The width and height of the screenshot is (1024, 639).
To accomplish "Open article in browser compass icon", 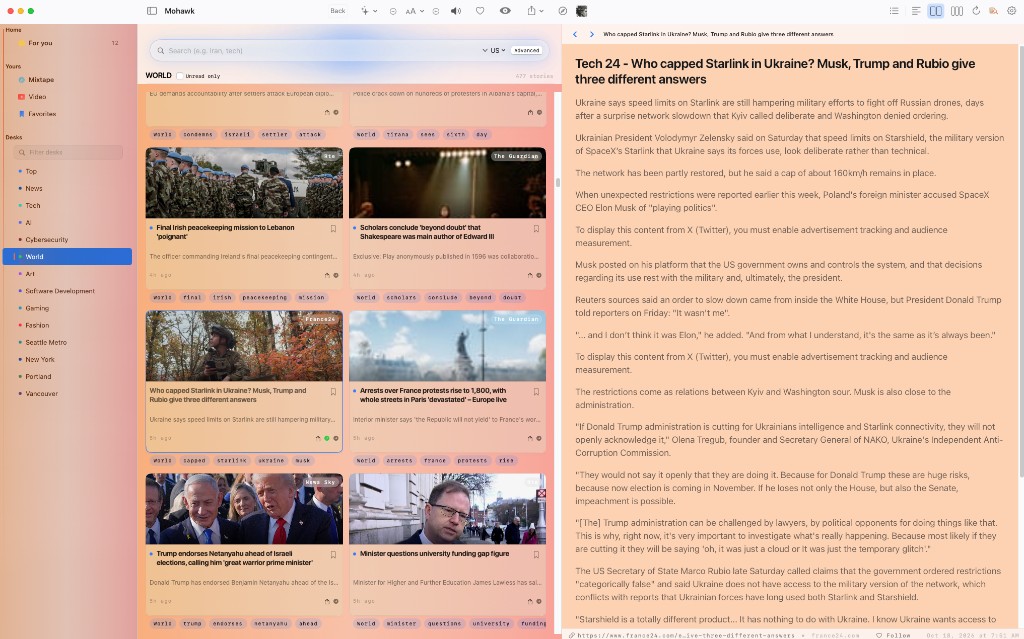I will coord(563,11).
